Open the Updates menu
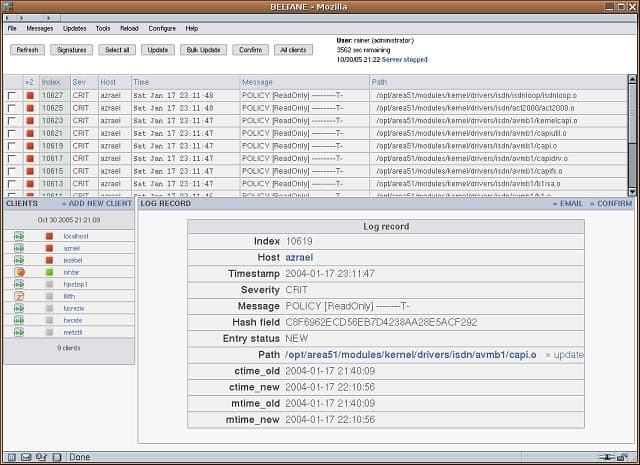Image resolution: width=640 pixels, height=465 pixels. pyautogui.click(x=75, y=29)
